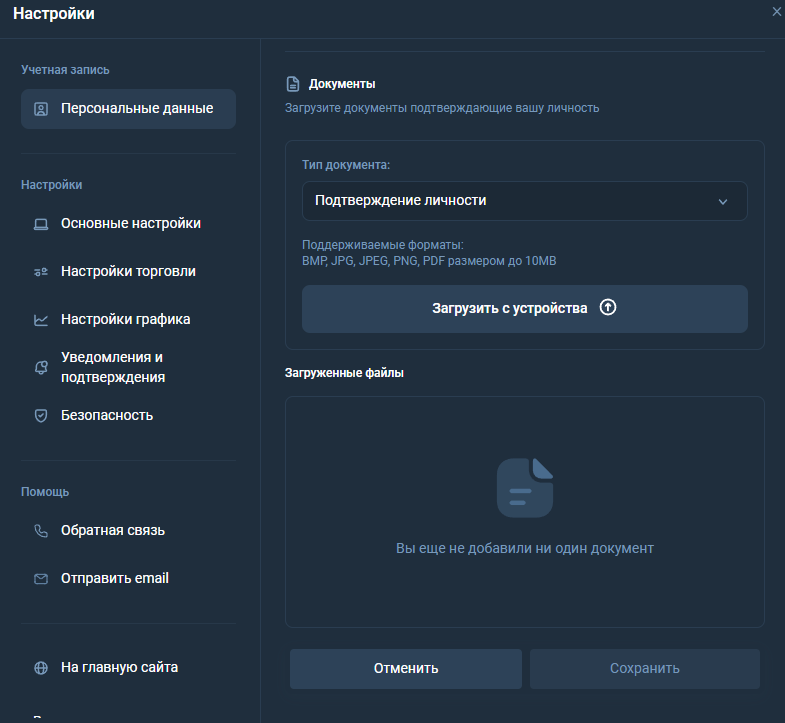
Task: Open Обратная связь help item
Action: tap(128, 531)
